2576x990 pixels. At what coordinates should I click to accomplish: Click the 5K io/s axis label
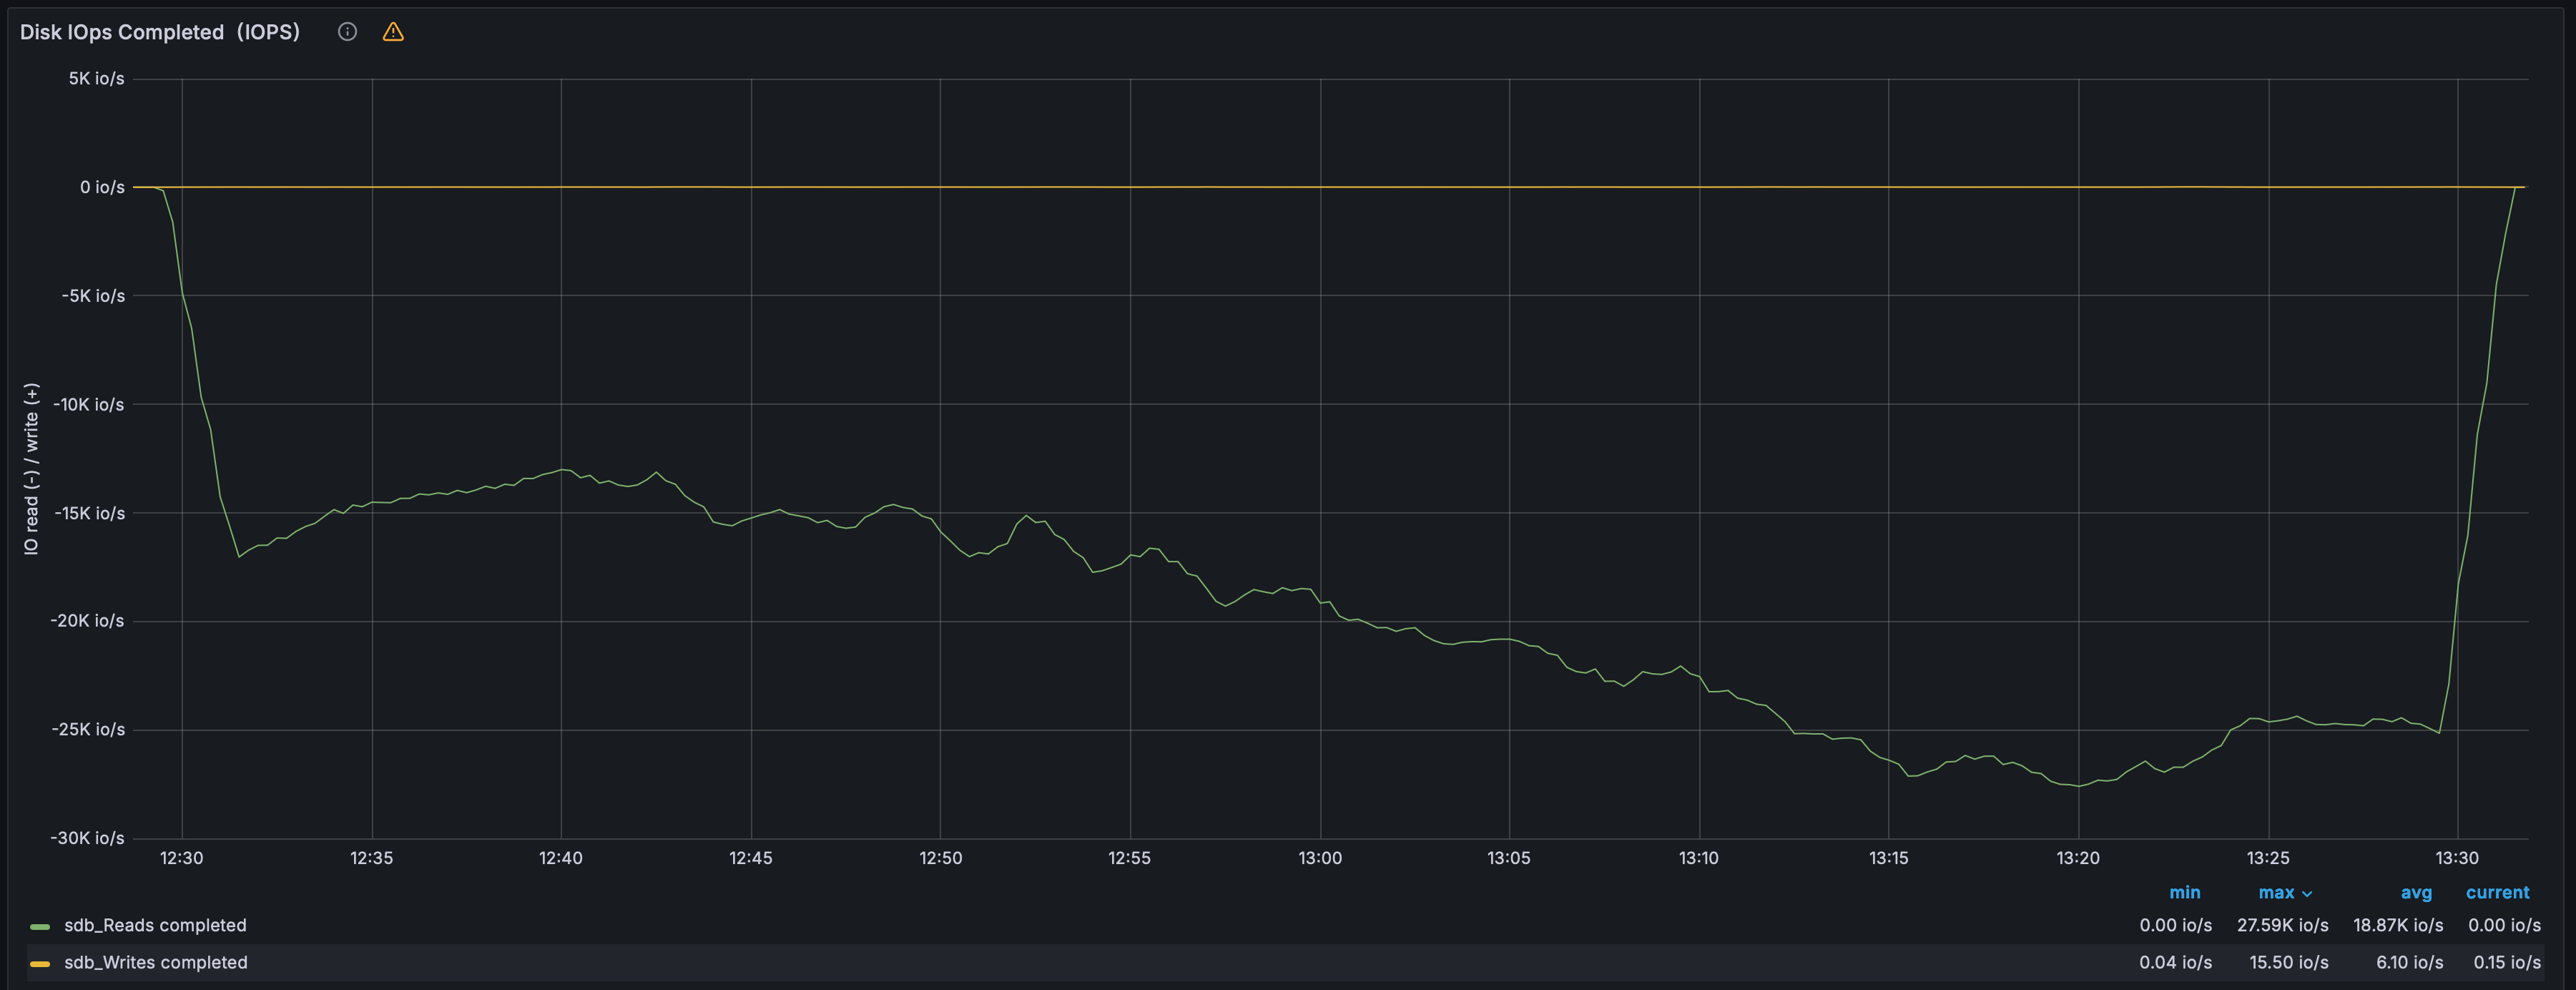96,78
